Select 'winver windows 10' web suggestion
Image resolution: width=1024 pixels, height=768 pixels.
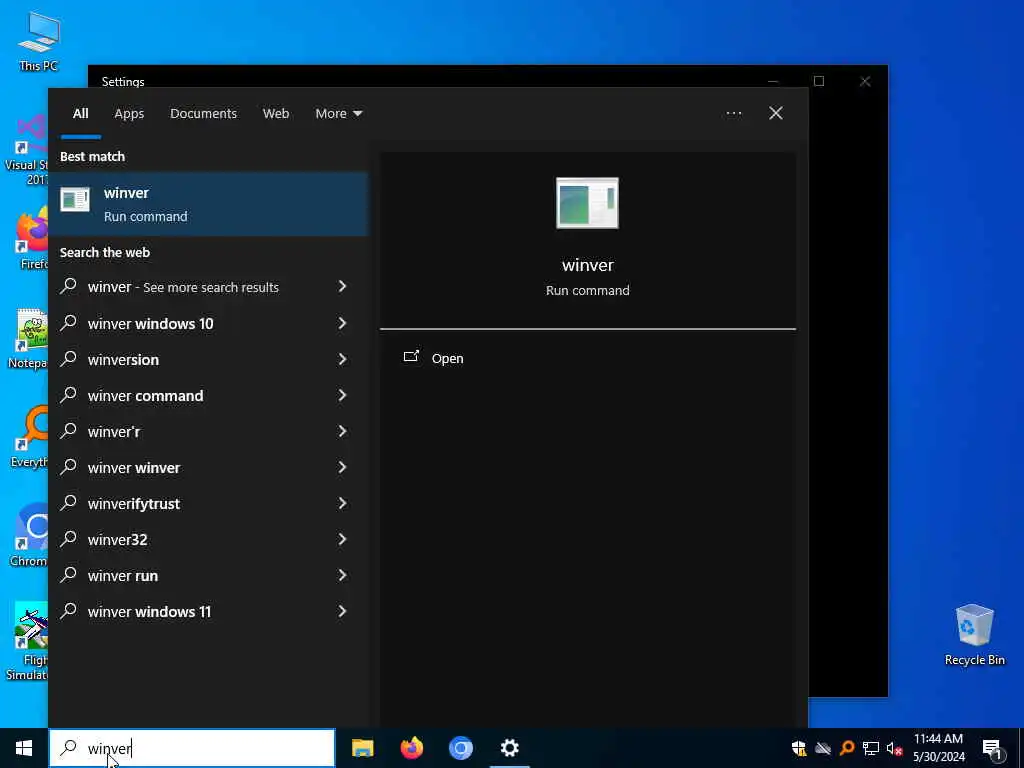(150, 324)
